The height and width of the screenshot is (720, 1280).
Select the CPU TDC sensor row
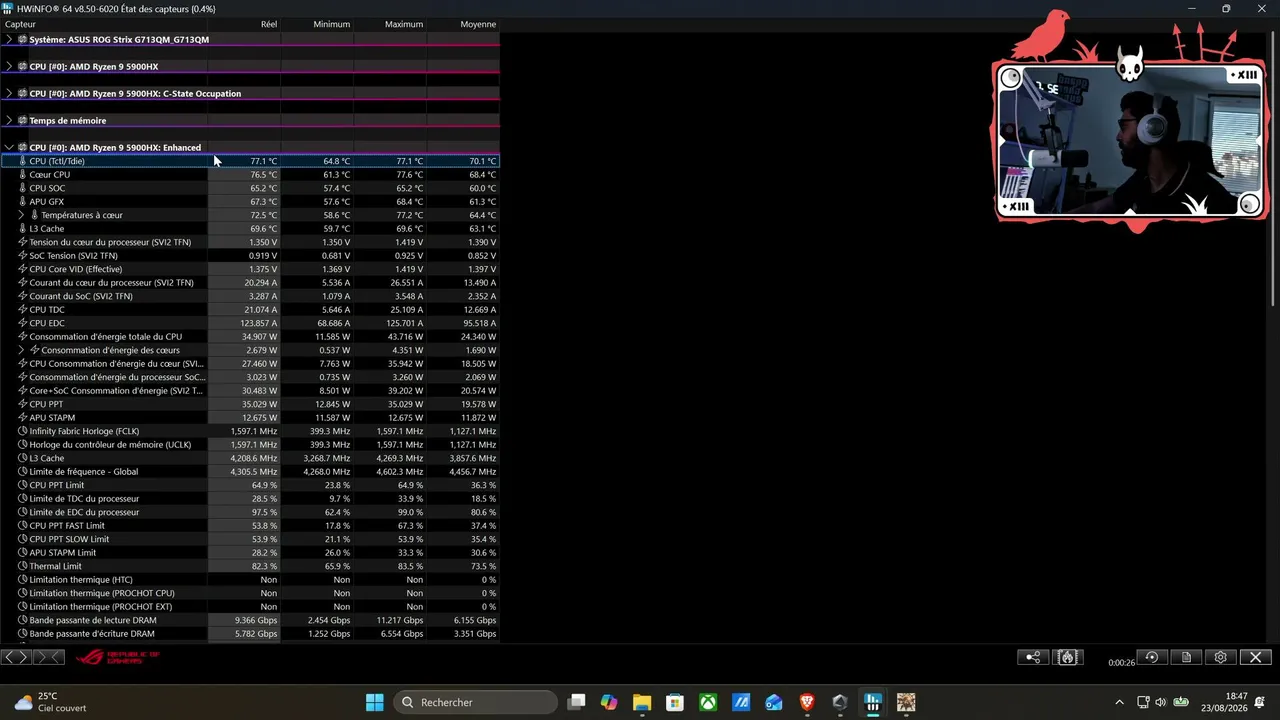click(x=250, y=310)
